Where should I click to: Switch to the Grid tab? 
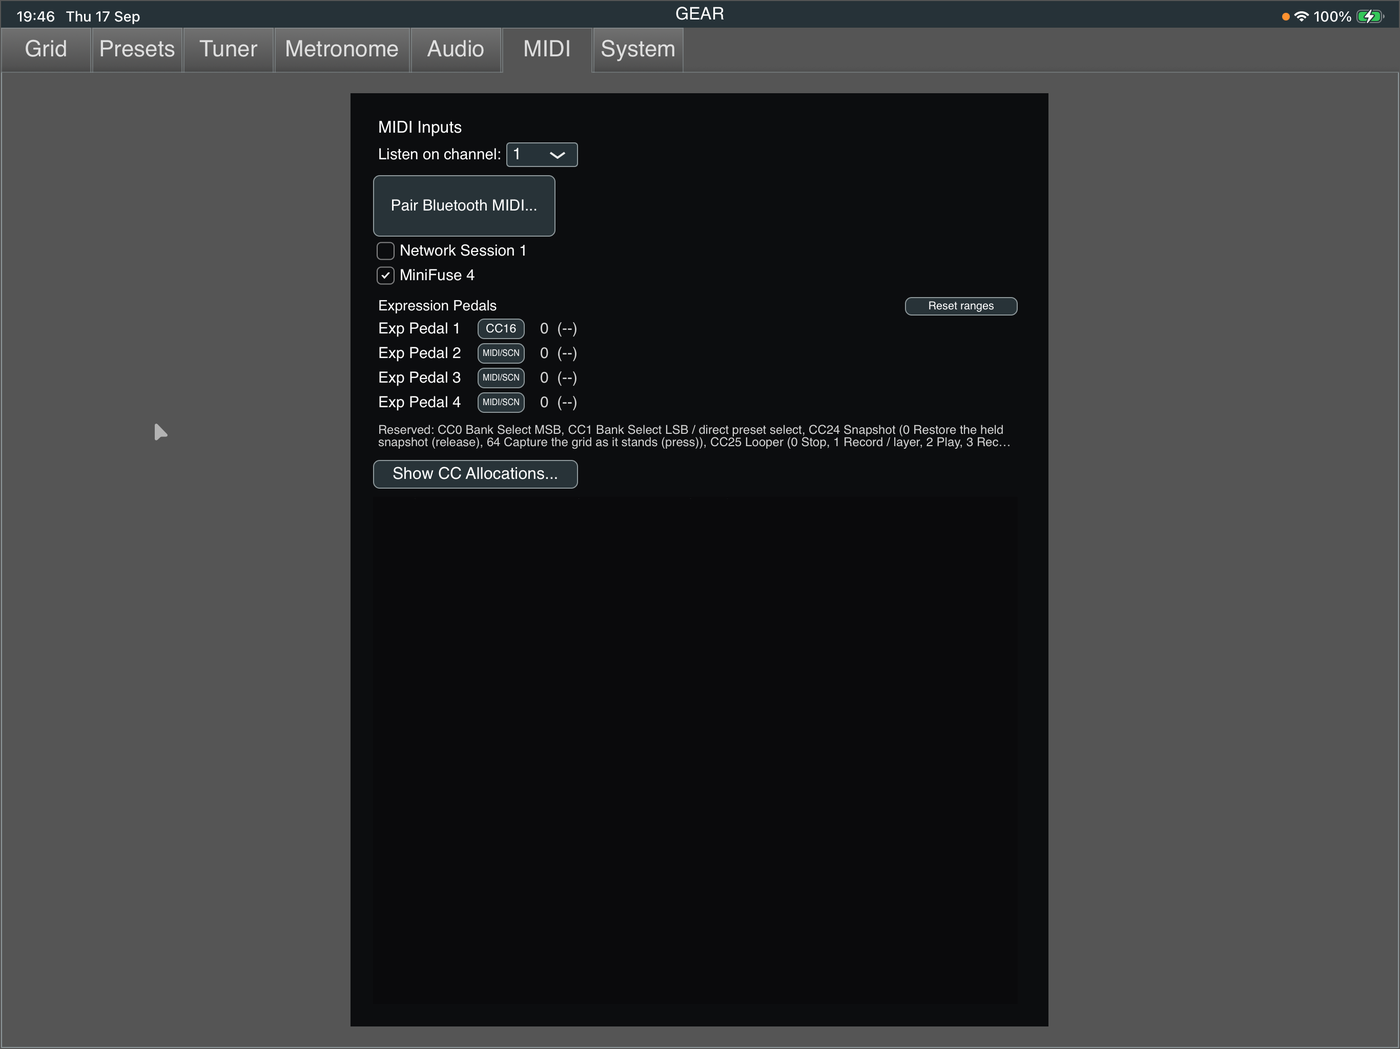46,50
